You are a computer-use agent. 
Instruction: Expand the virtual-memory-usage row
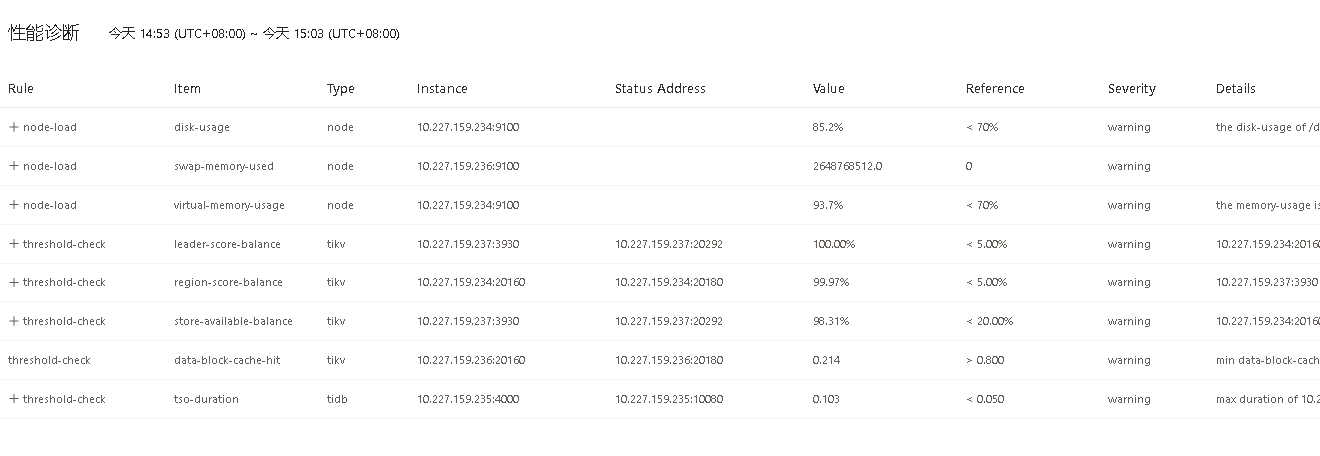(14, 205)
